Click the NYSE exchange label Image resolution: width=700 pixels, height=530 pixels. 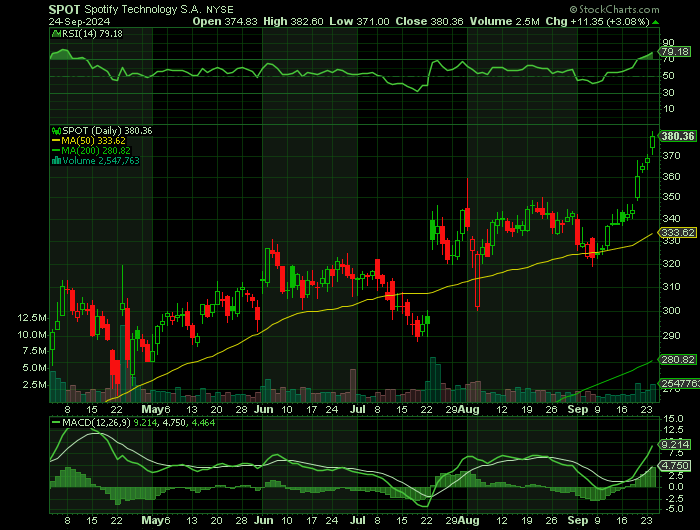click(220, 10)
